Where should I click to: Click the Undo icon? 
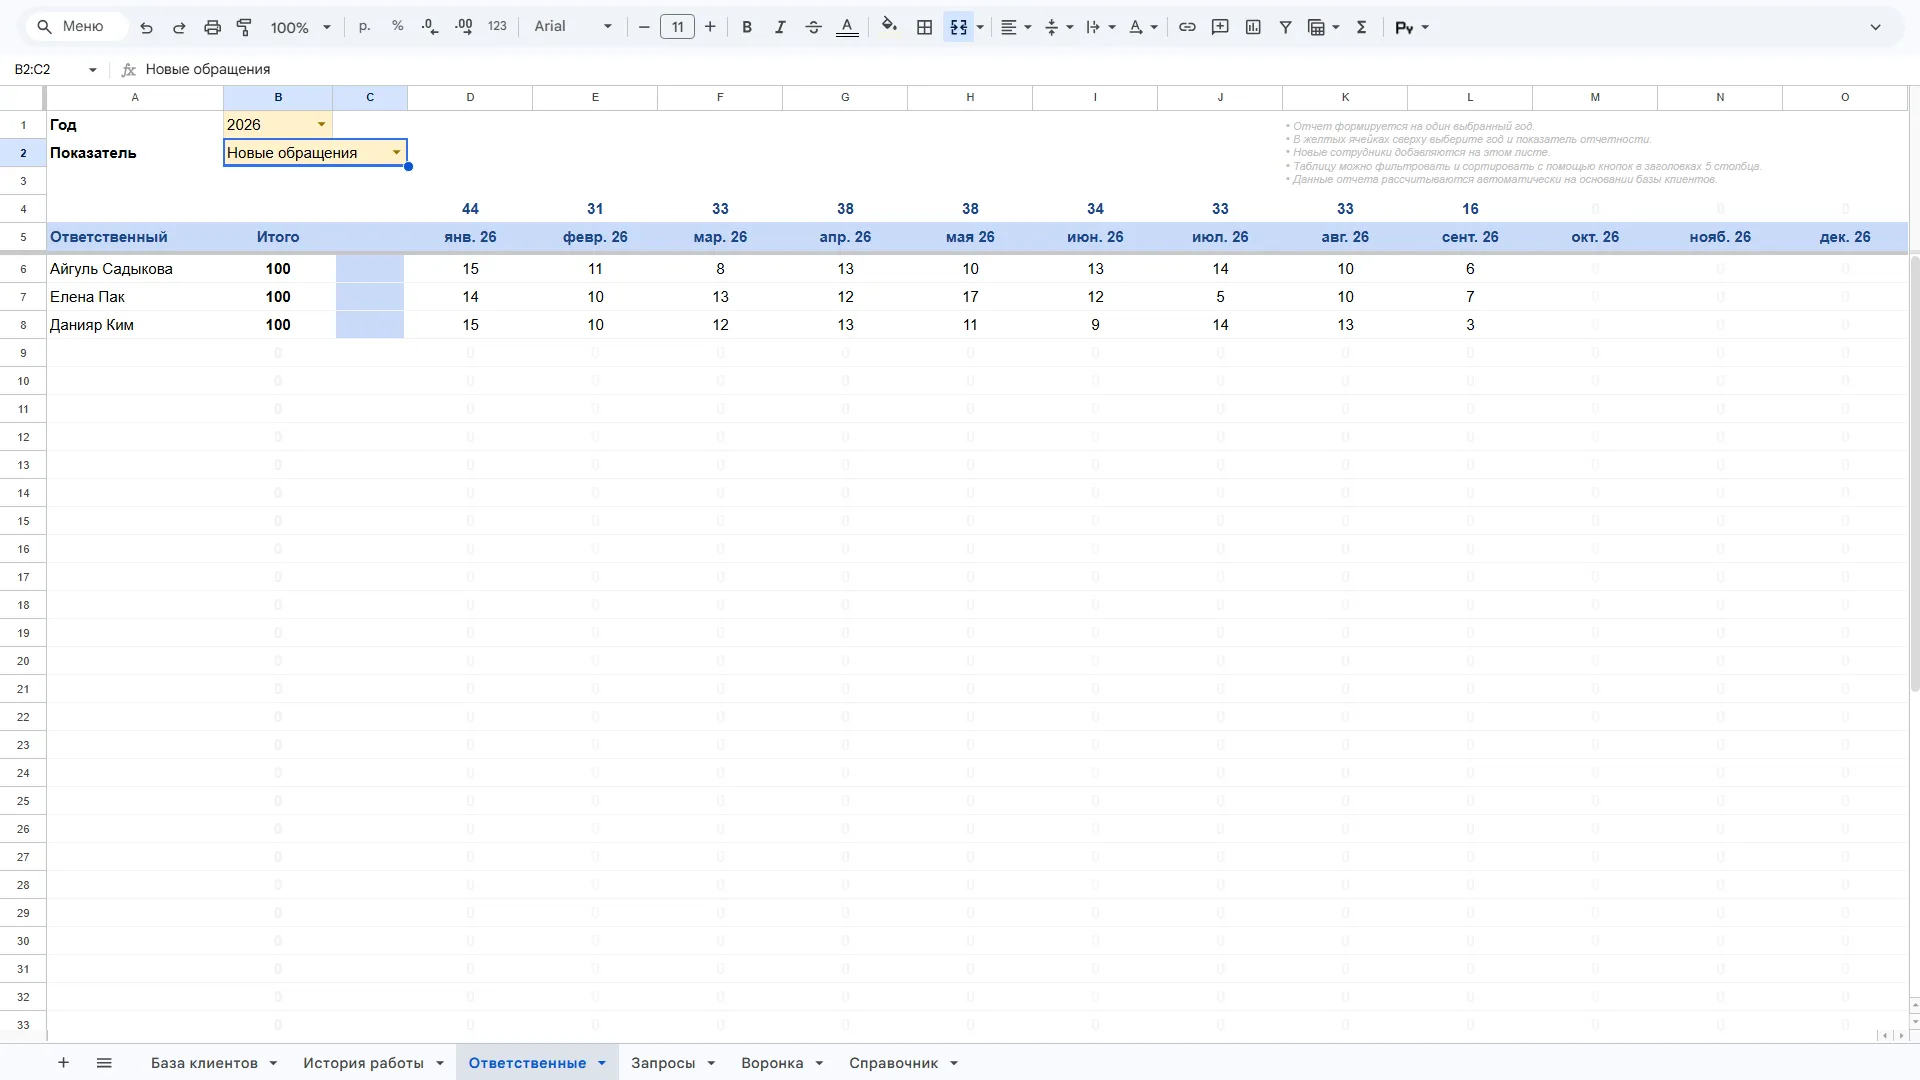pyautogui.click(x=146, y=27)
